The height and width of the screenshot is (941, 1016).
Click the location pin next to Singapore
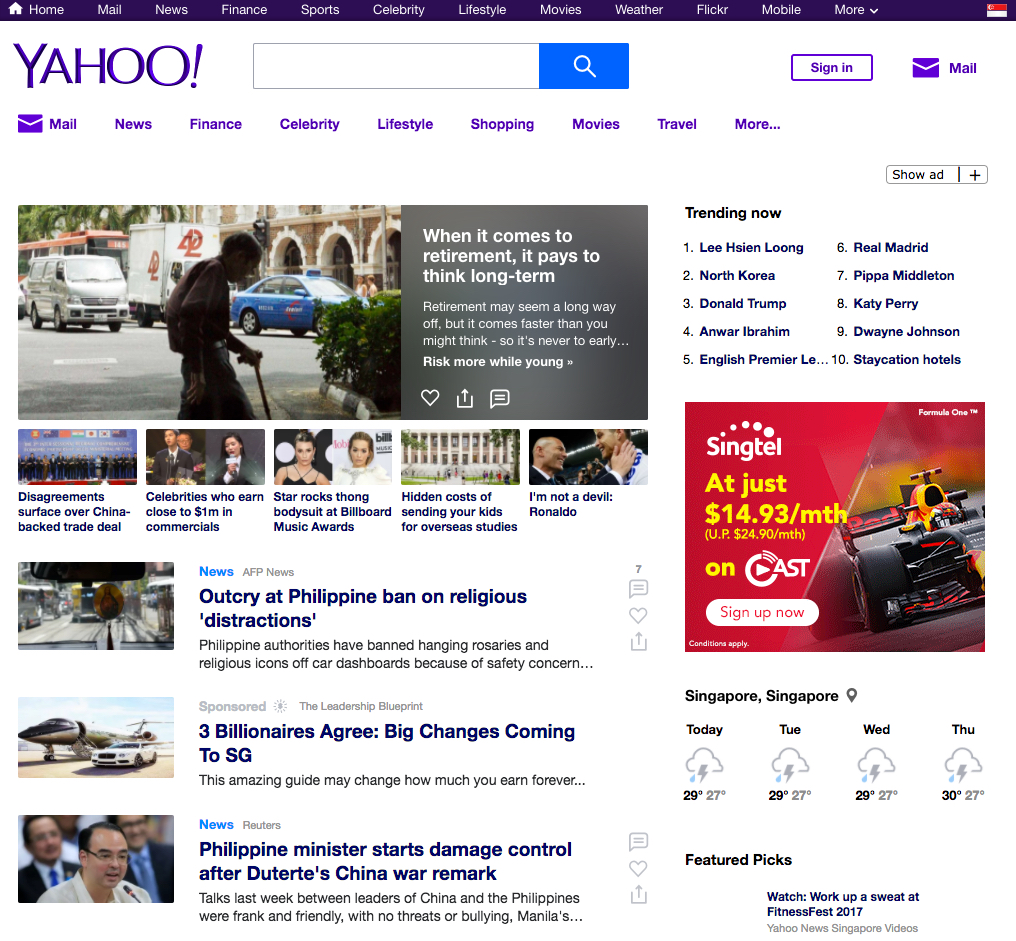(x=852, y=695)
